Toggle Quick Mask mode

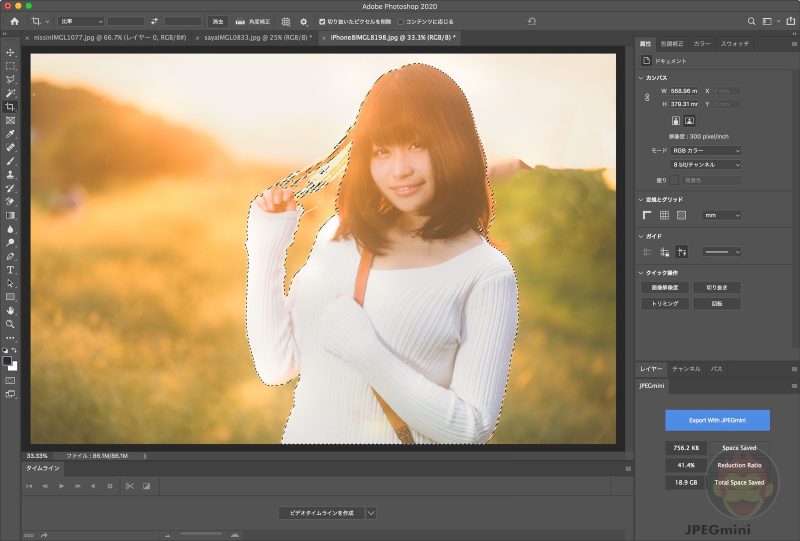click(10, 380)
